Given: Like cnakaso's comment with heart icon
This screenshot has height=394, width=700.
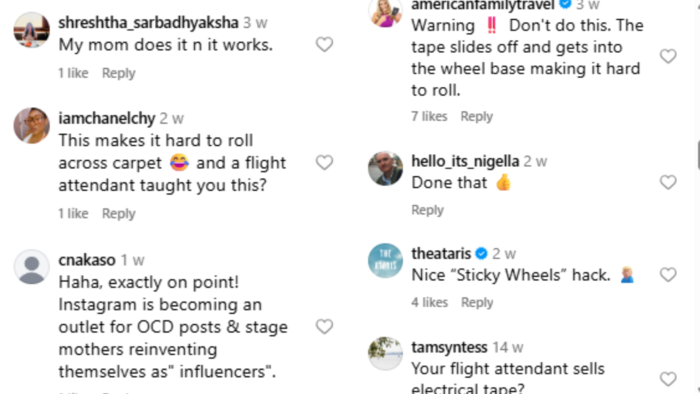Looking at the screenshot, I should coord(325,327).
